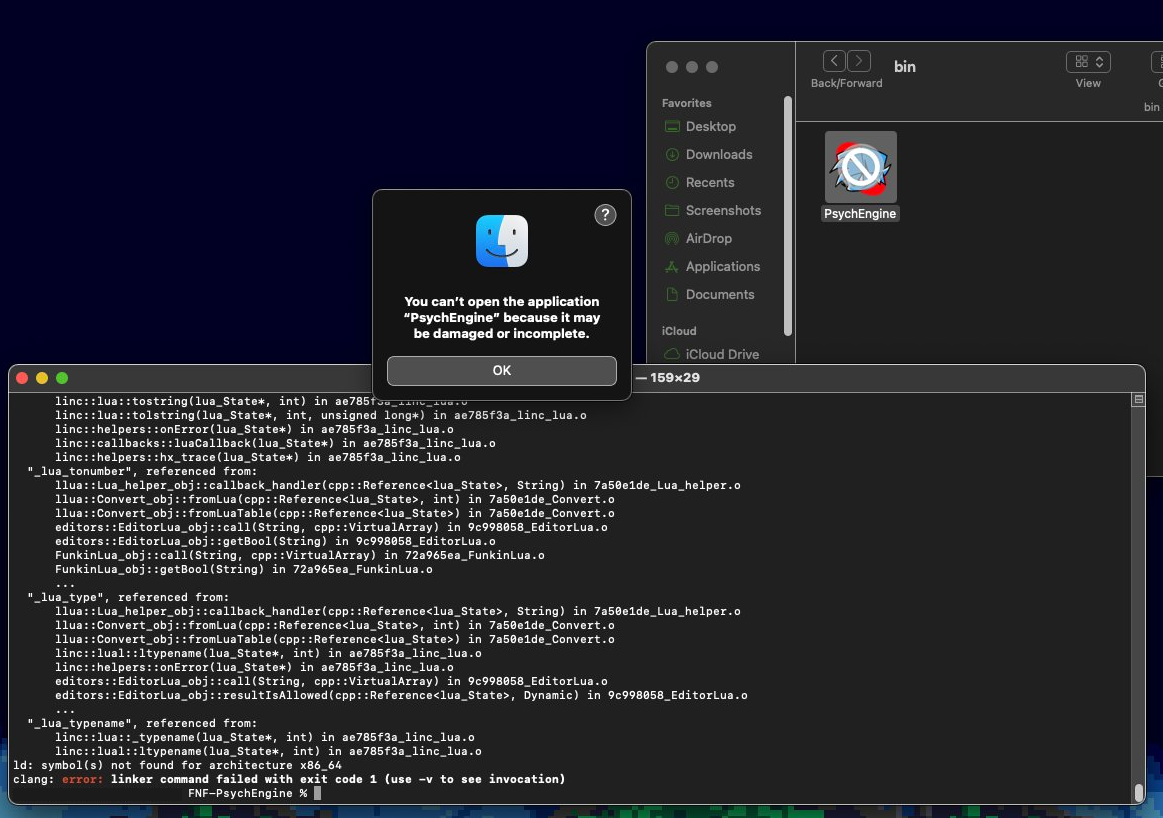Image resolution: width=1163 pixels, height=818 pixels.
Task: Open Downloads in Finder sidebar
Action: (719, 154)
